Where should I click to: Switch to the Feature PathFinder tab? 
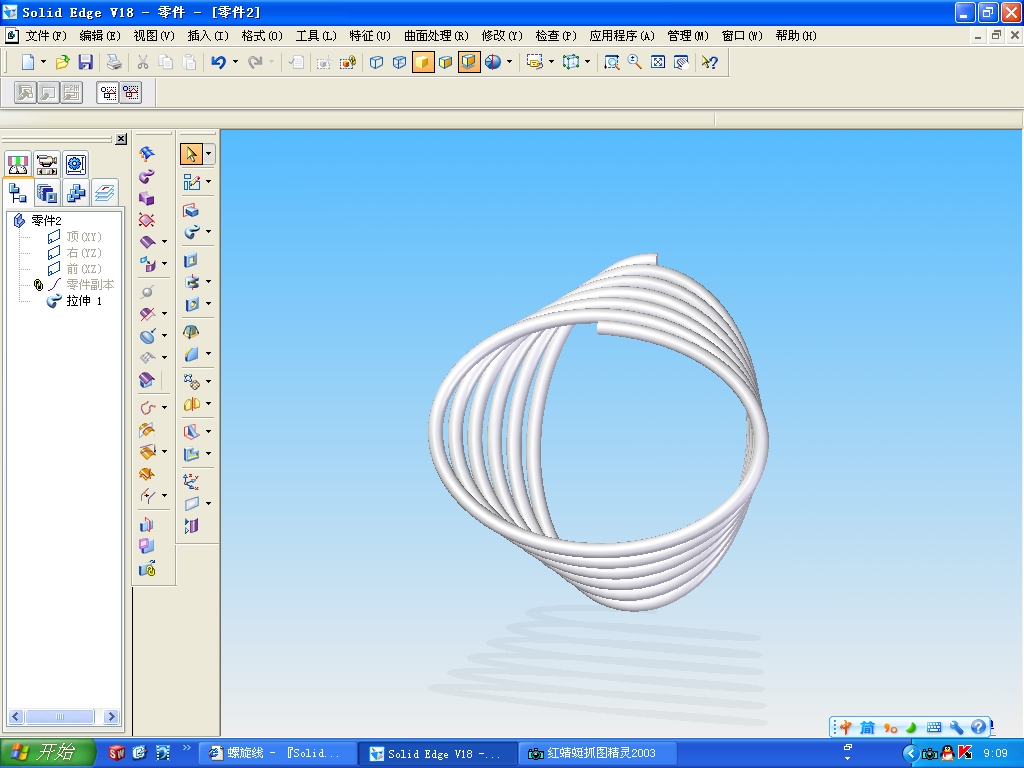[x=18, y=193]
